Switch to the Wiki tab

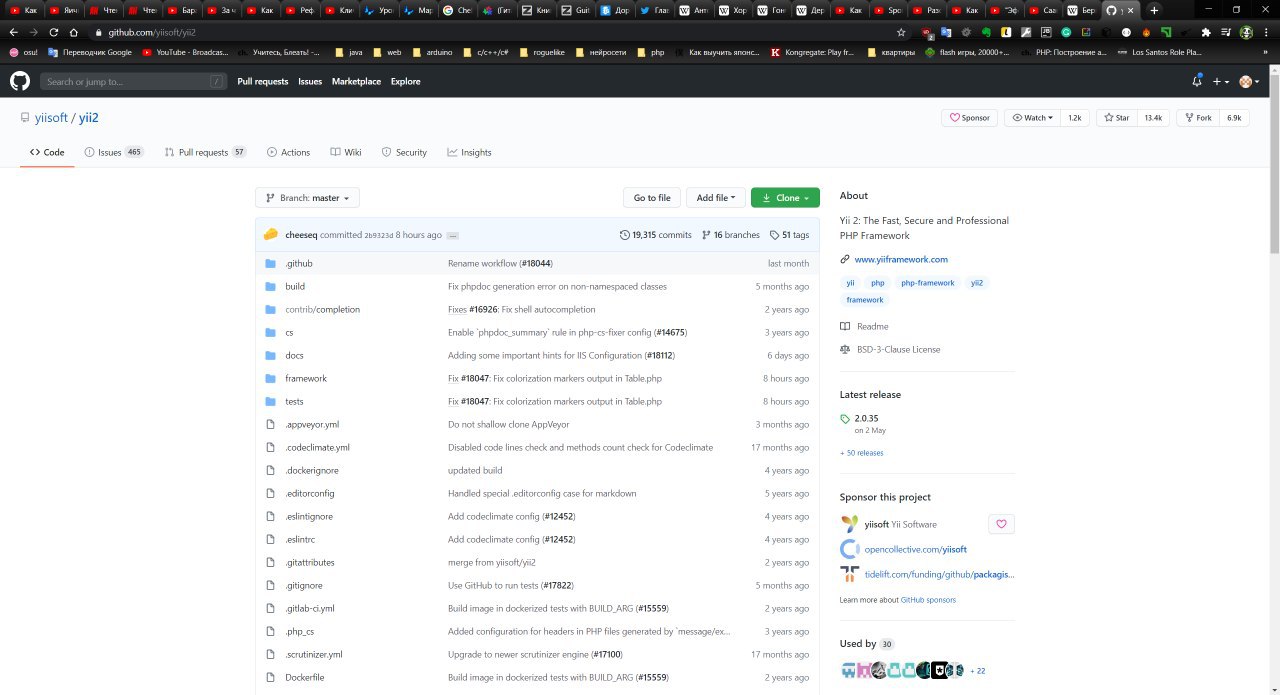tap(346, 152)
